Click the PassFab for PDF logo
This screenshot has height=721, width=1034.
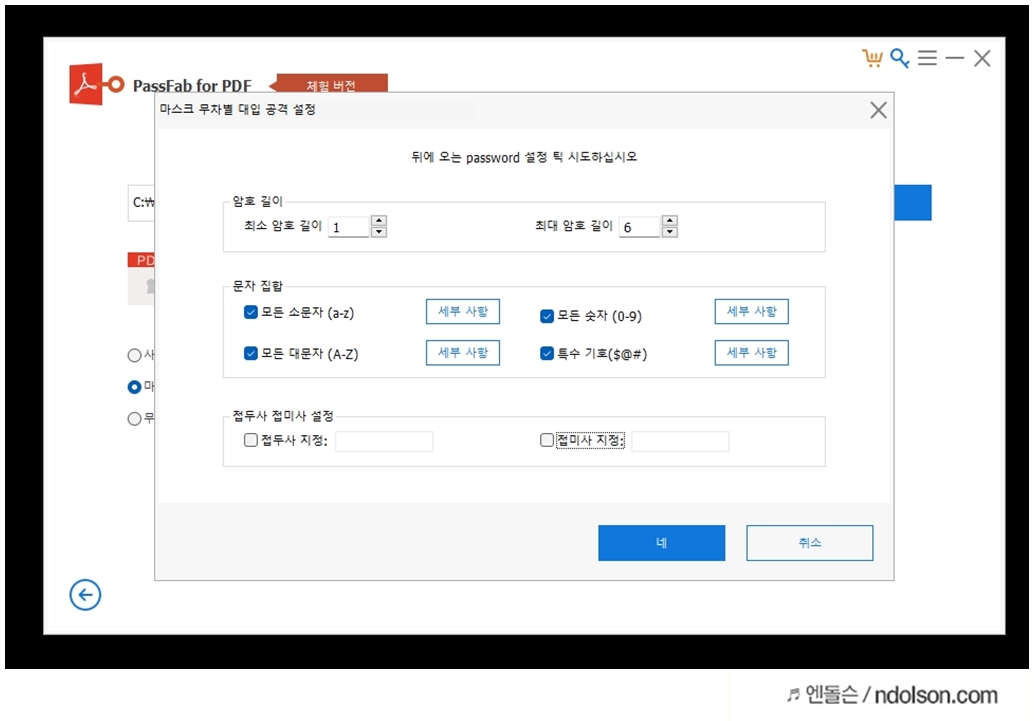coord(96,84)
